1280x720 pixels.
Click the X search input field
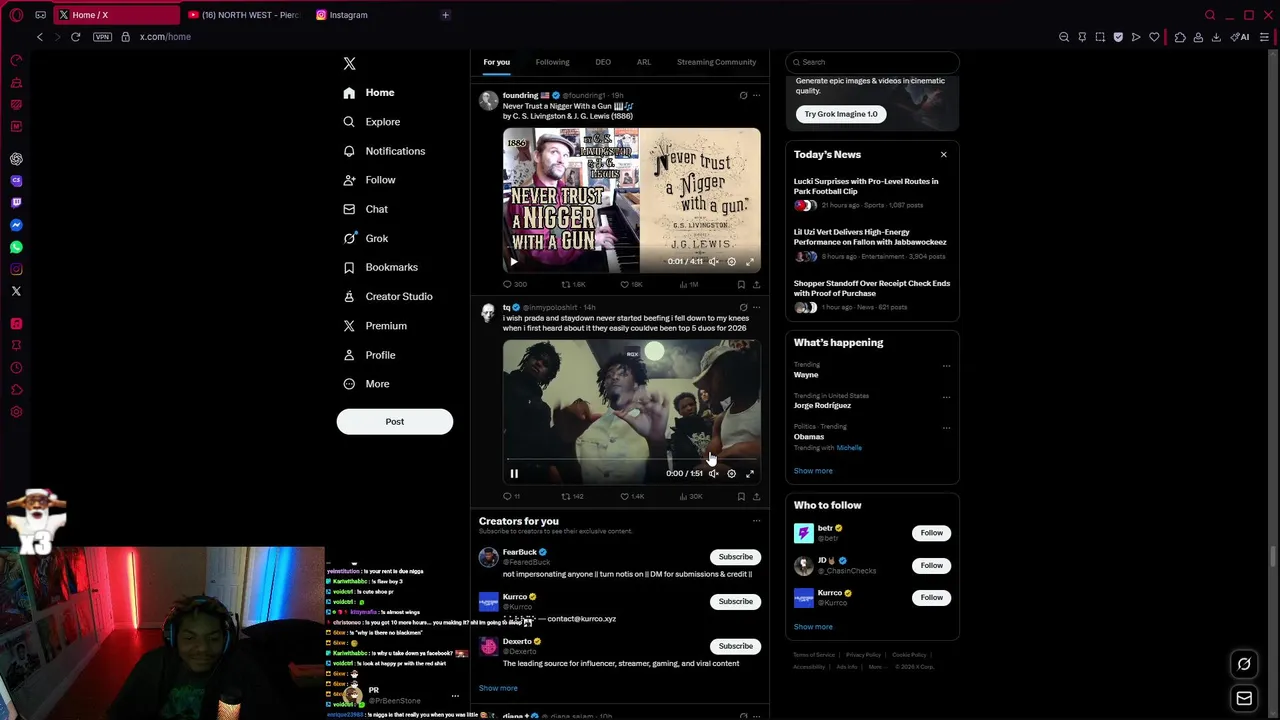872,62
